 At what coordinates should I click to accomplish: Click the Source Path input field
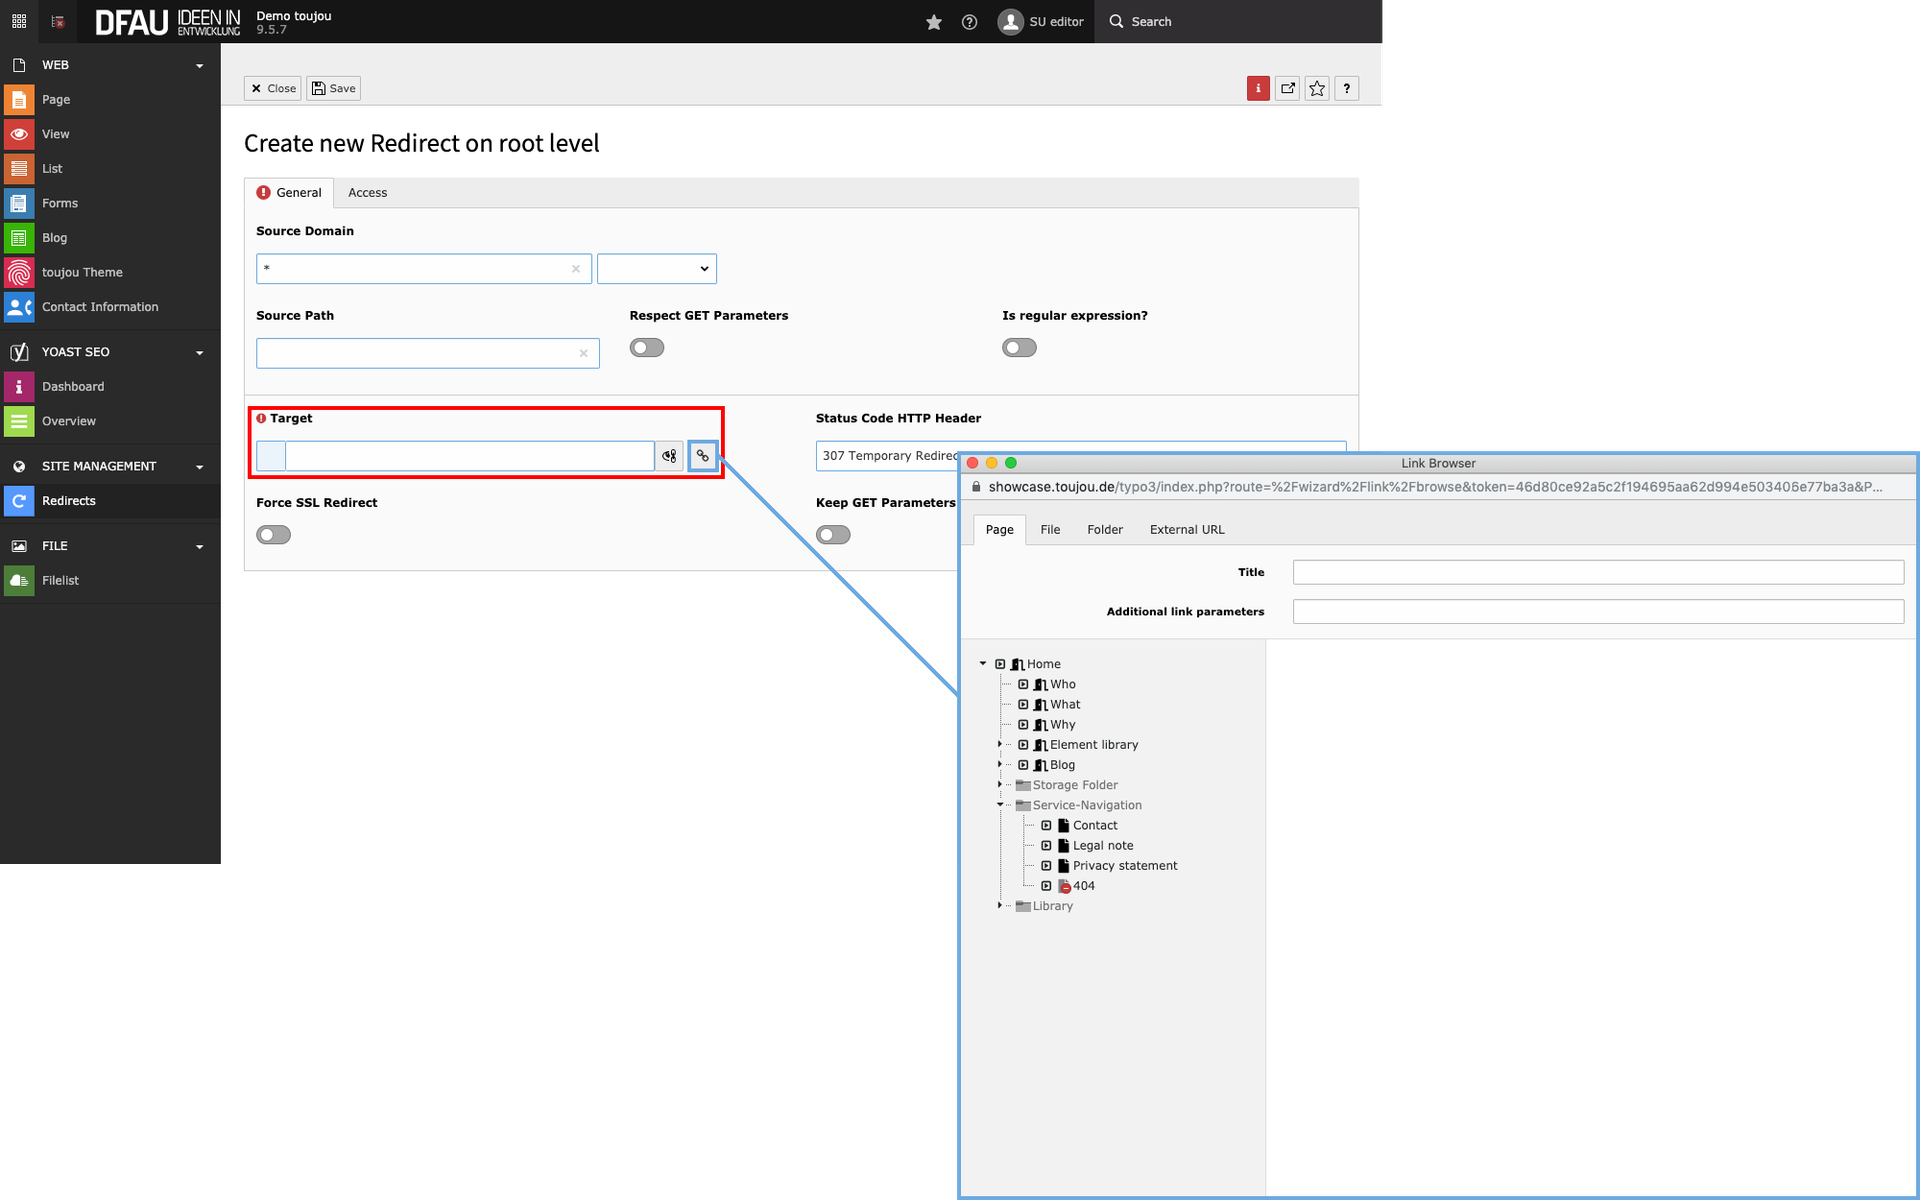point(416,353)
